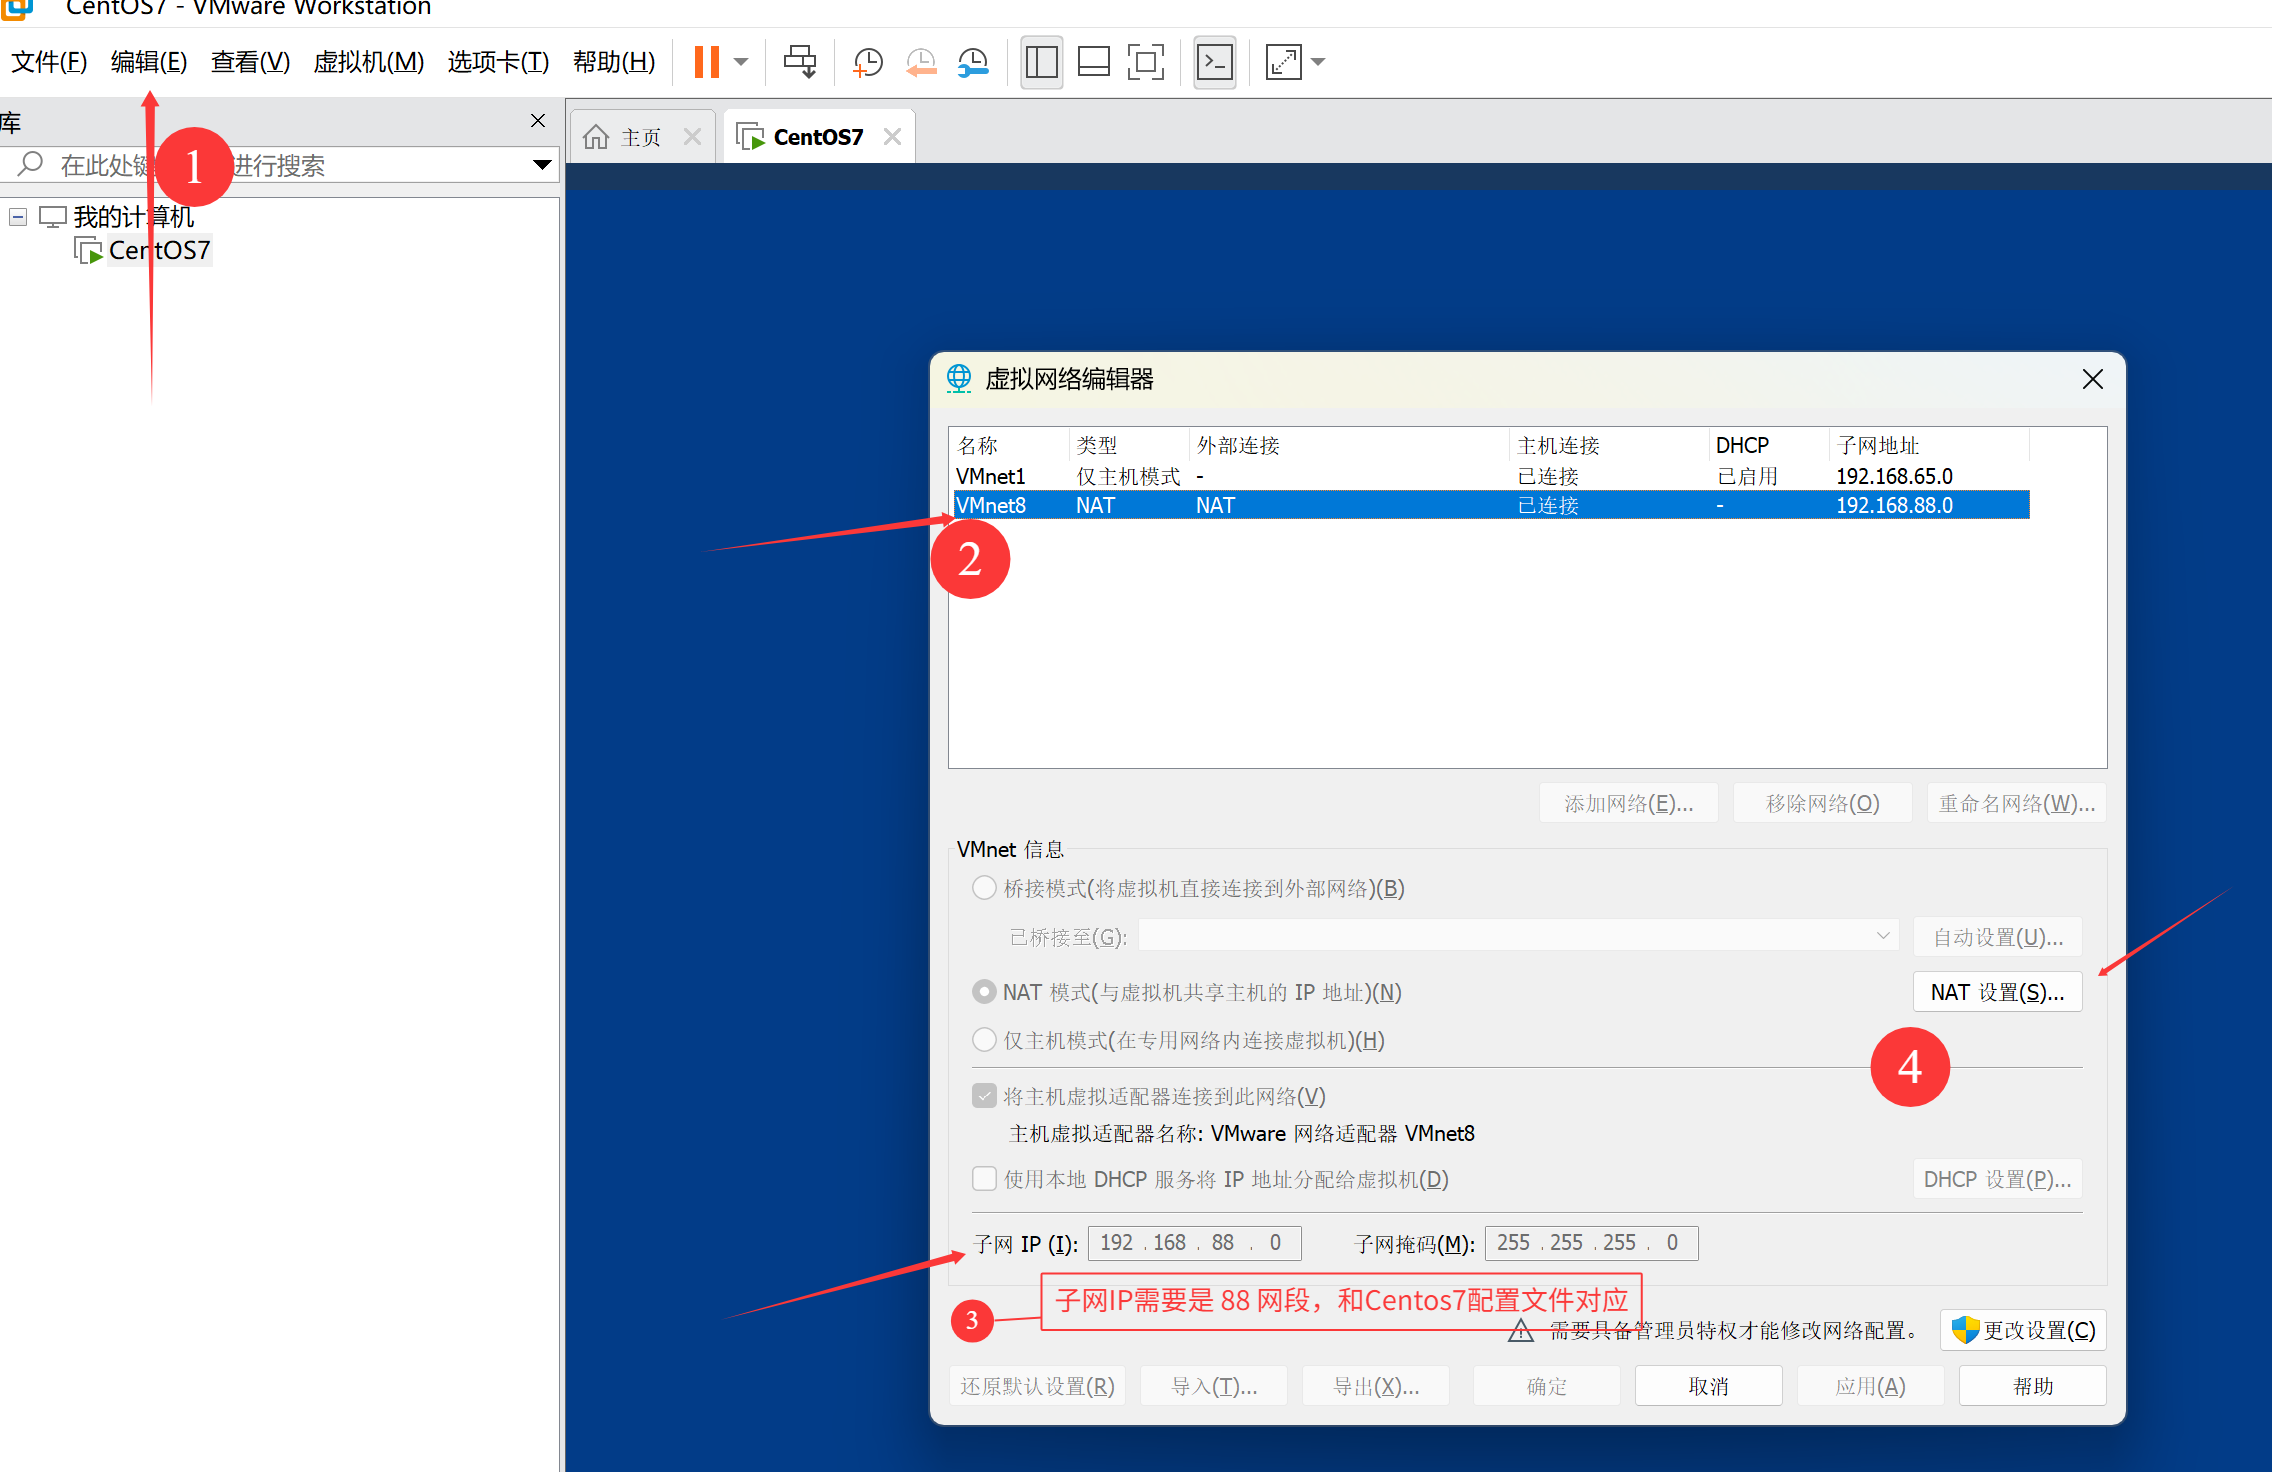Click 自动设置(U) button
Screen dimensions: 2272x1472
point(1997,937)
